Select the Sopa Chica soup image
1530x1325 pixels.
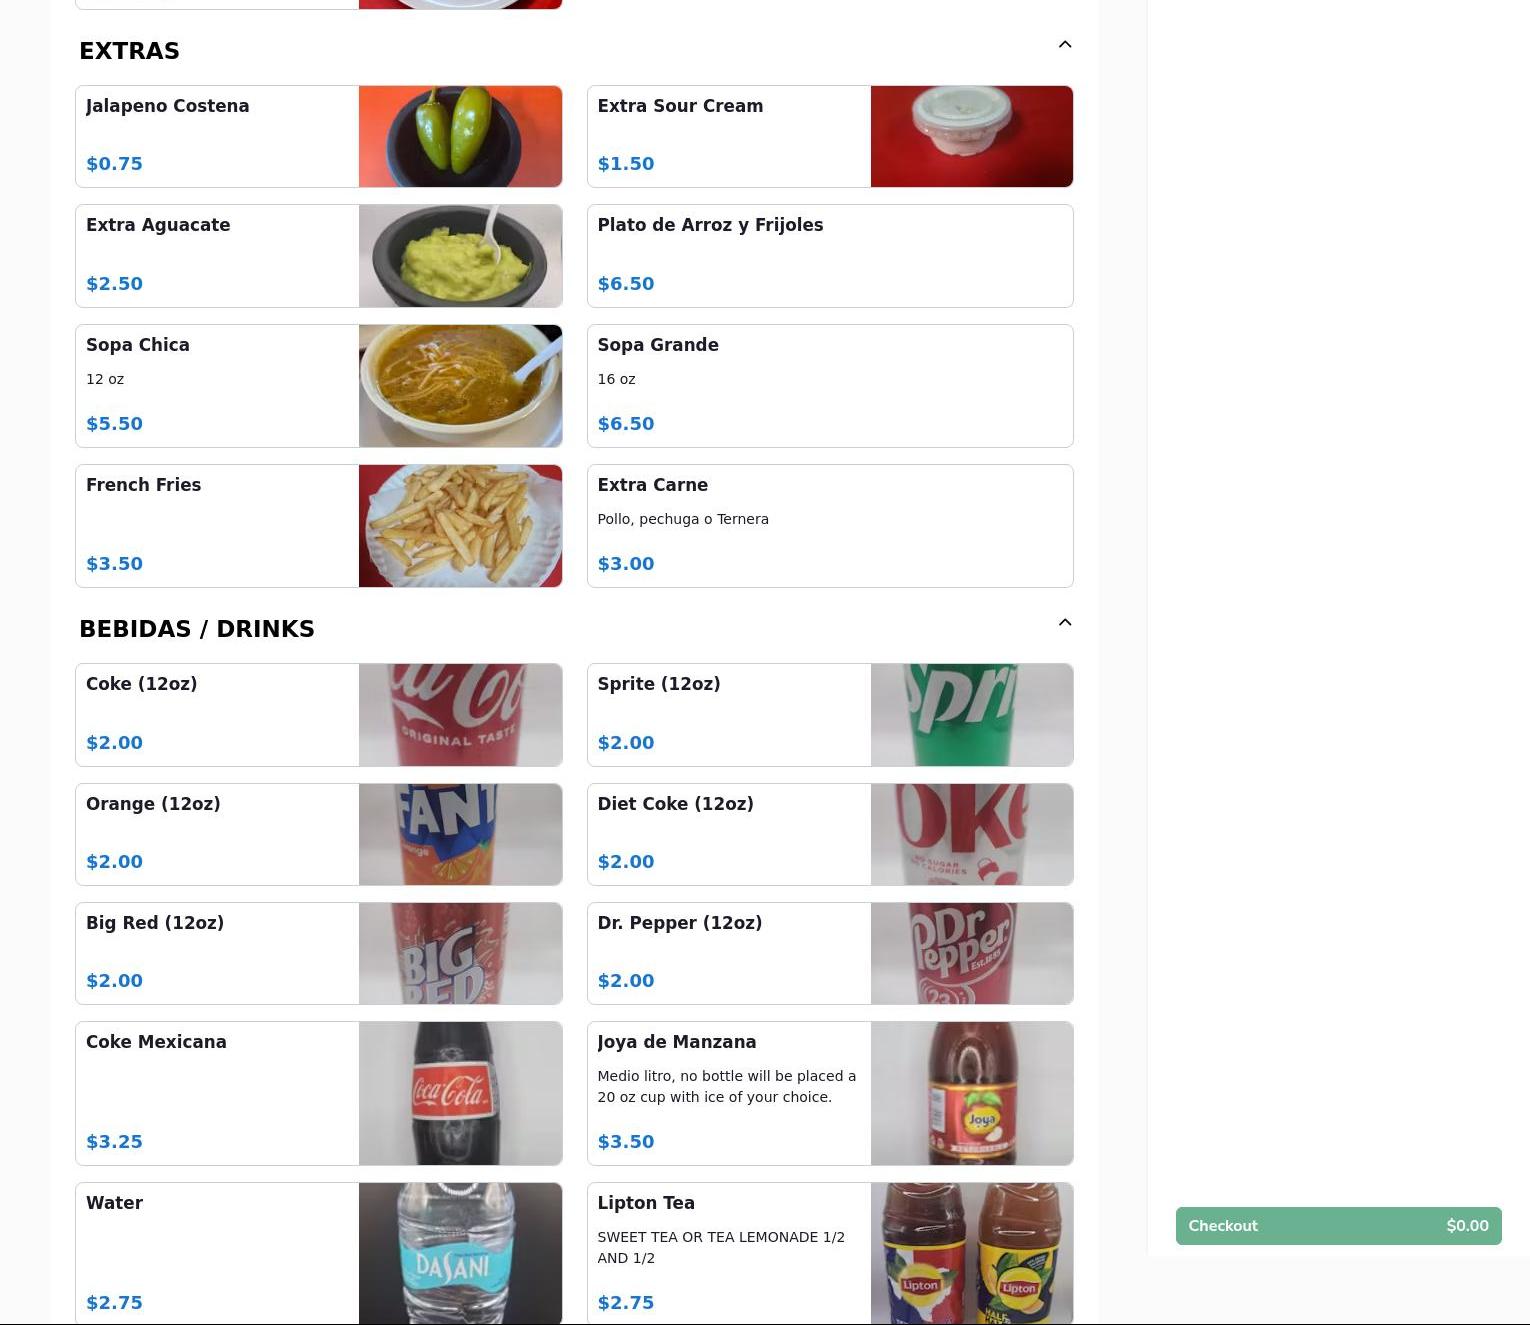pos(460,386)
